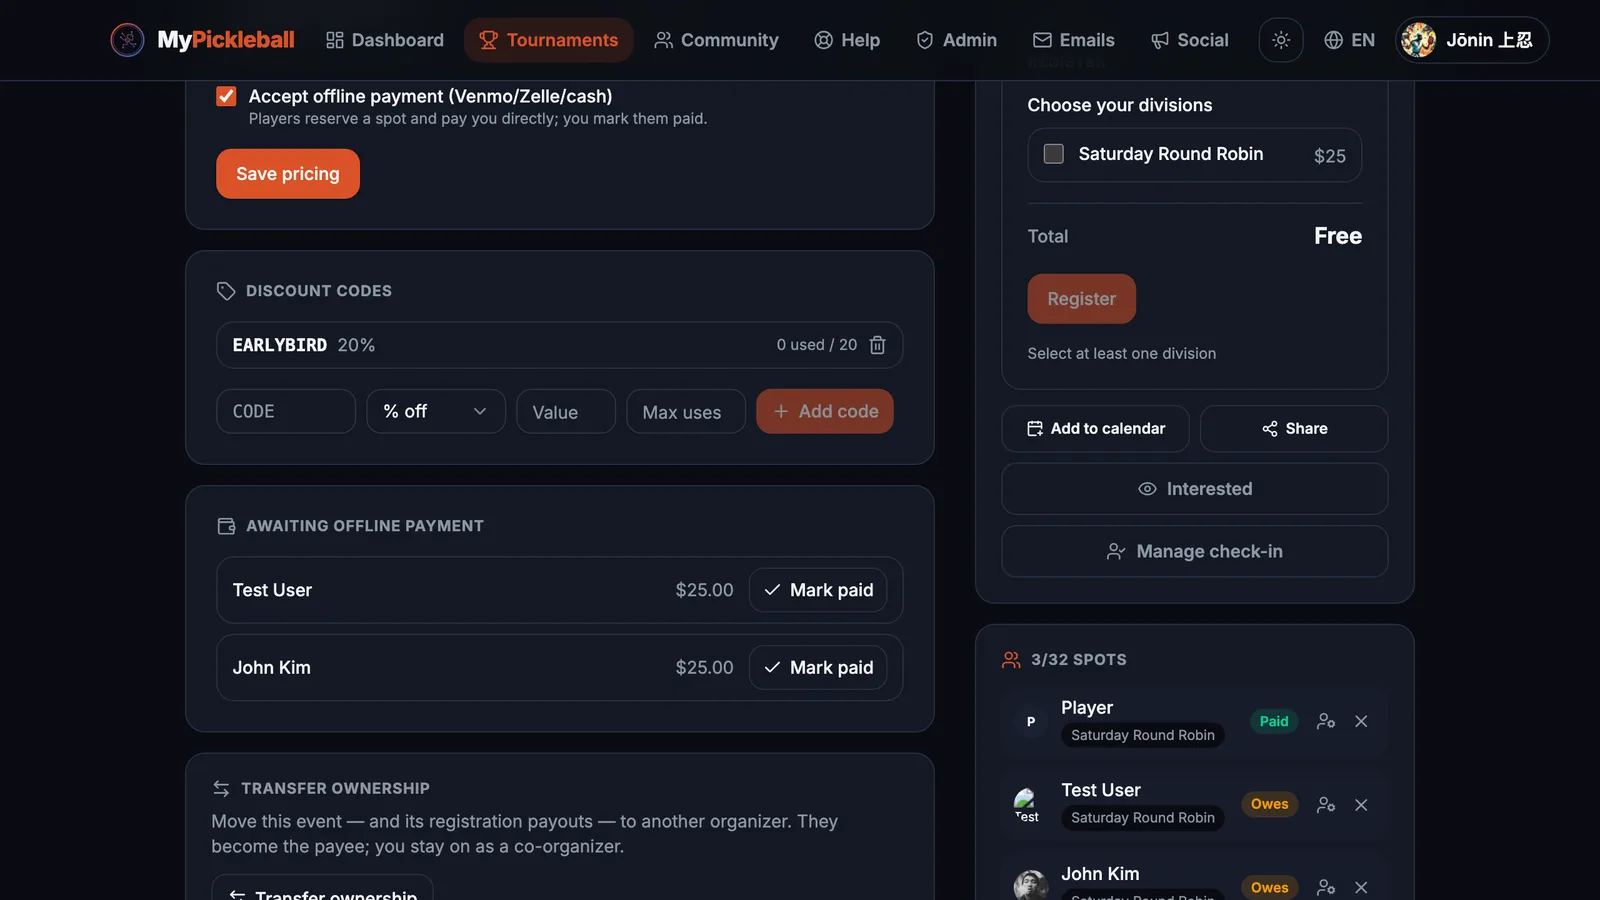Toggle light theme with sun icon
The height and width of the screenshot is (900, 1600).
[x=1281, y=40]
